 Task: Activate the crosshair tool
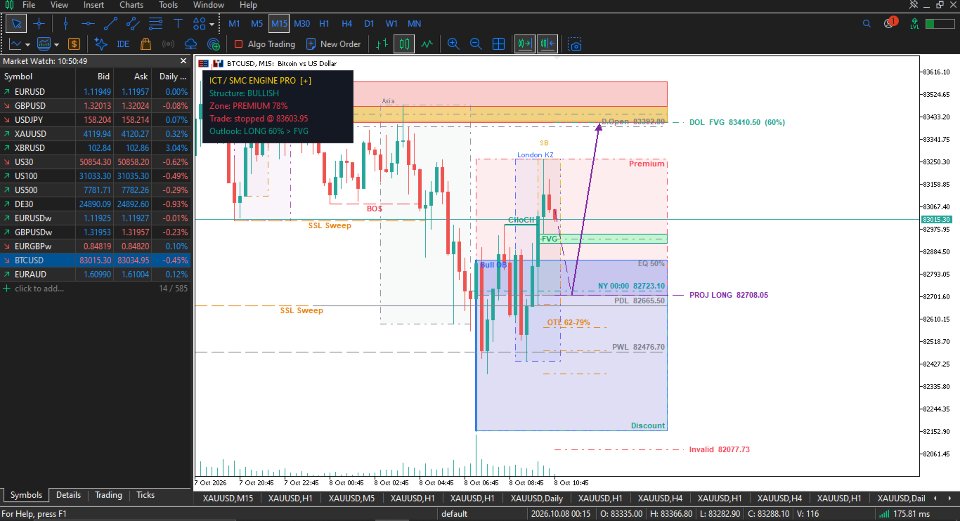39,24
